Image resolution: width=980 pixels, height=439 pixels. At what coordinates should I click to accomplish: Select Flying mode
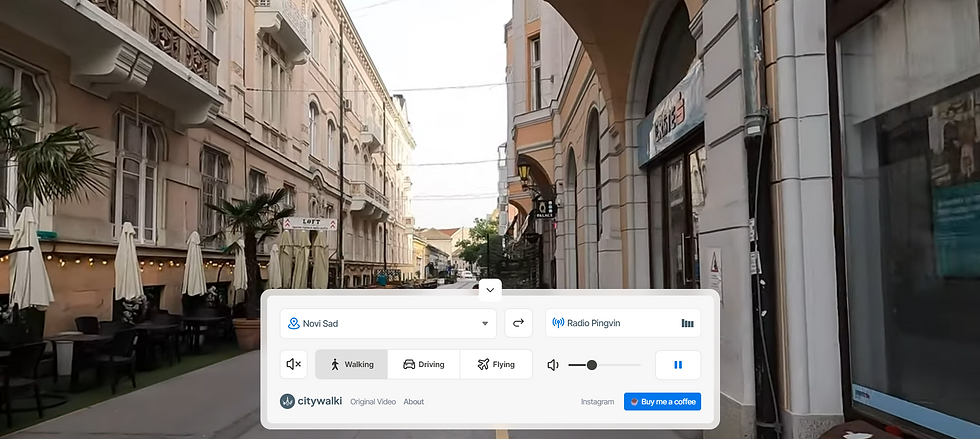click(496, 364)
